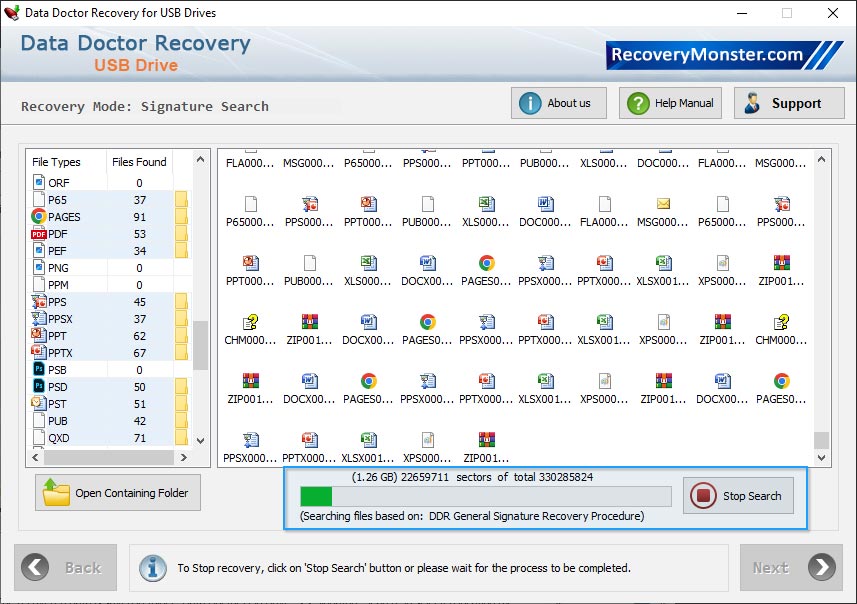Click the yellow folder icon on the PPS row
The width and height of the screenshot is (857, 604).
(x=180, y=301)
